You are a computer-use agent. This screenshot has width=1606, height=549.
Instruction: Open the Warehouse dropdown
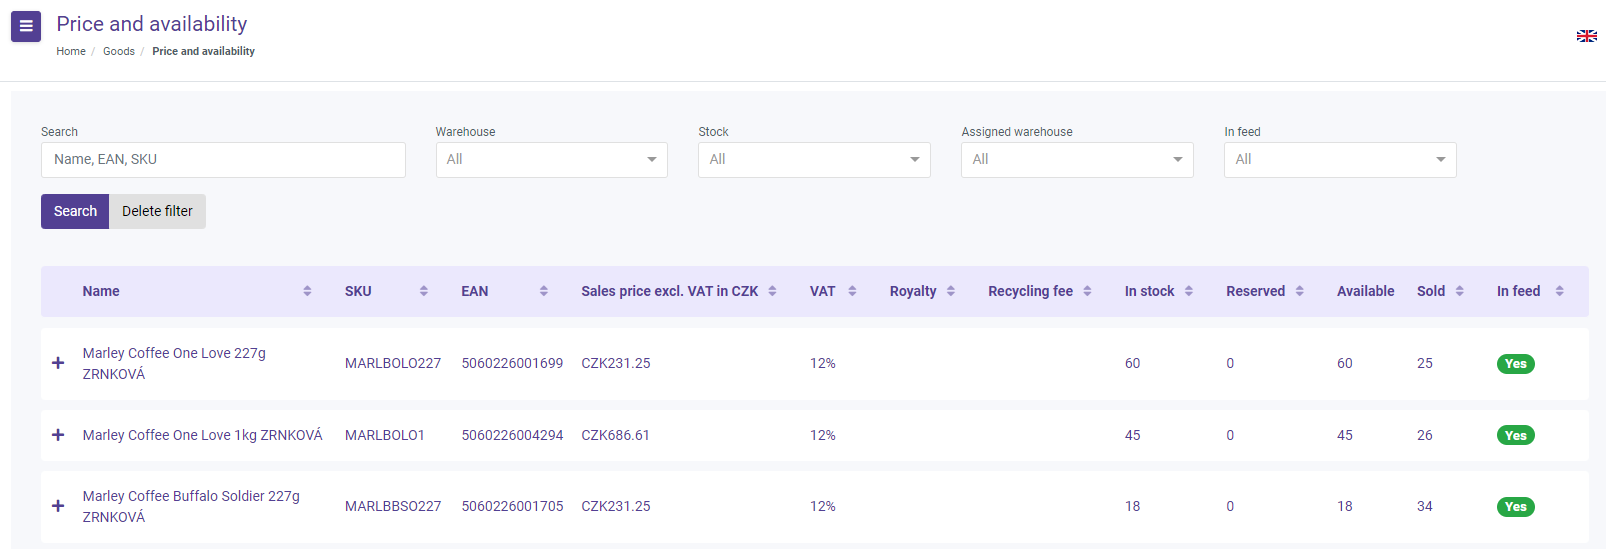click(x=551, y=160)
